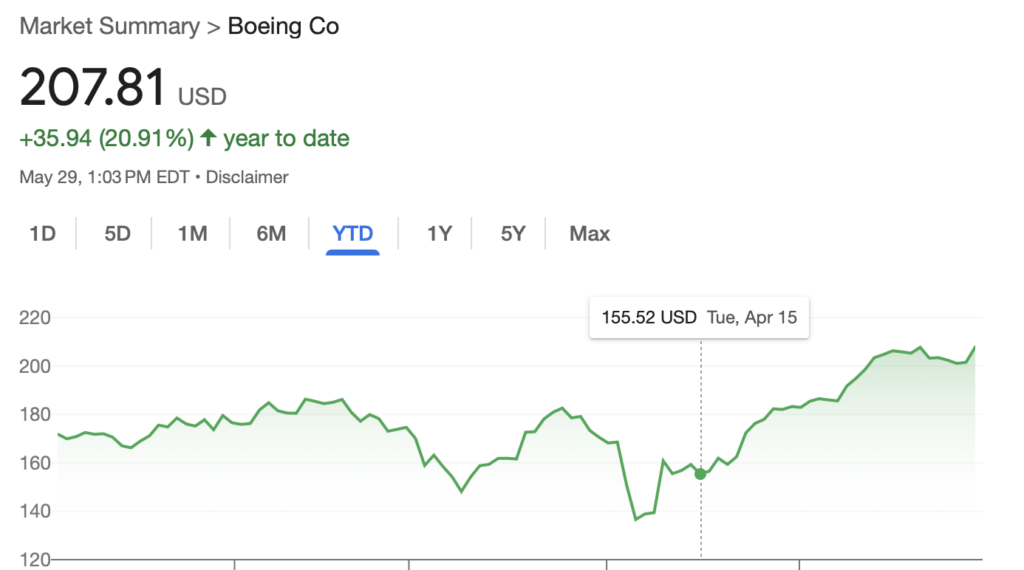Click the Boeing Co breadcrumb title
The height and width of the screenshot is (570, 1024).
click(284, 27)
